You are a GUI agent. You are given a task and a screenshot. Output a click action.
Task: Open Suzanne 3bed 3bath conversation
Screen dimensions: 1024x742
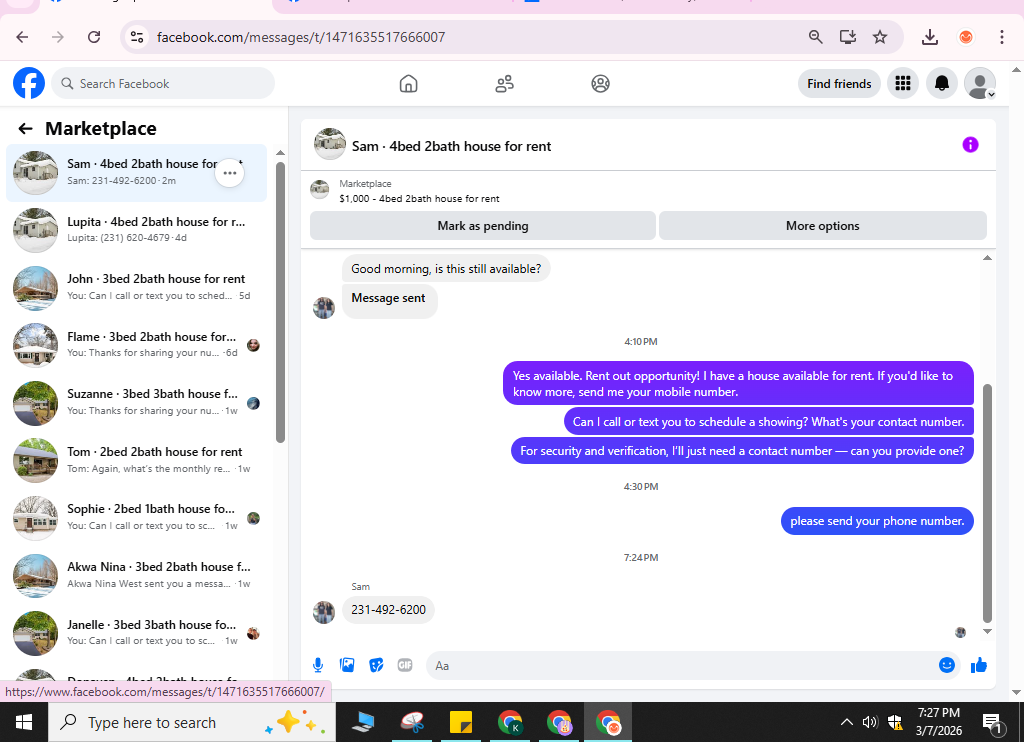[x=136, y=402]
